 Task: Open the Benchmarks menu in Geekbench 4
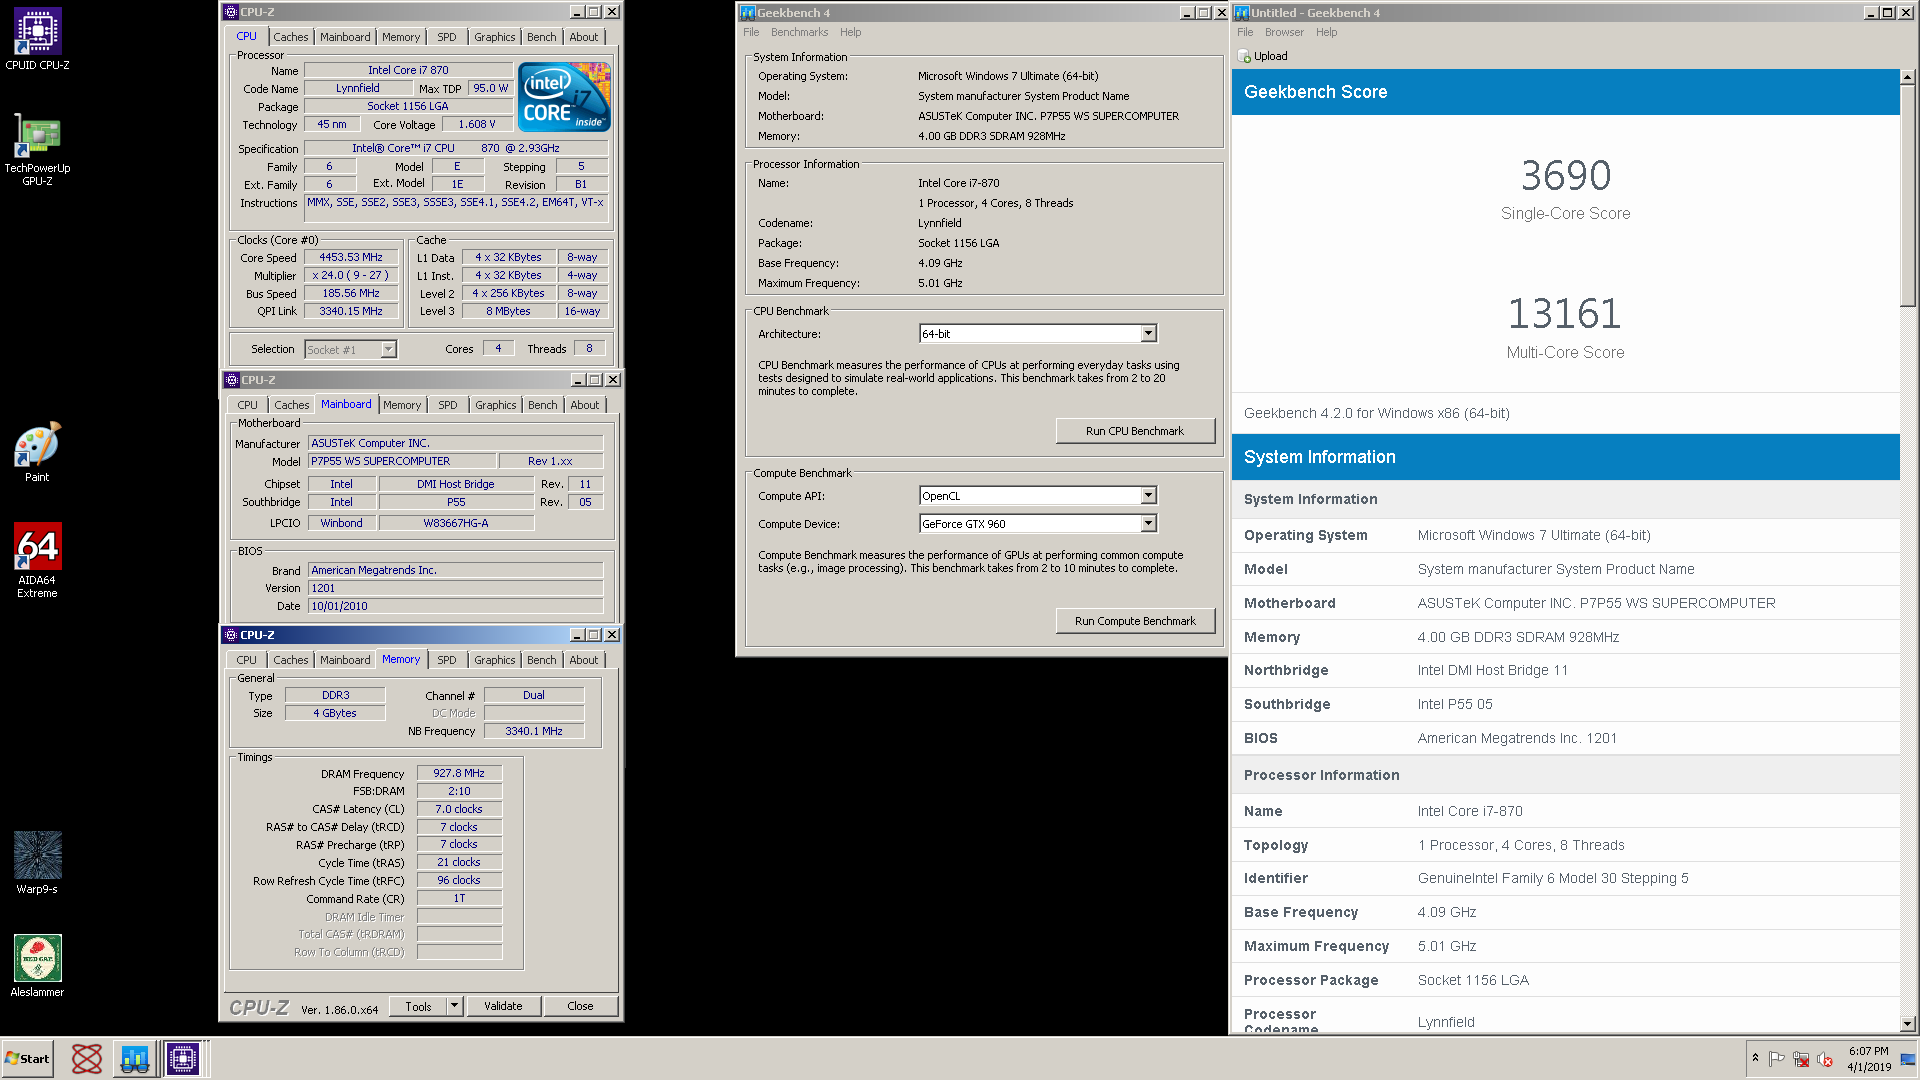[x=799, y=32]
